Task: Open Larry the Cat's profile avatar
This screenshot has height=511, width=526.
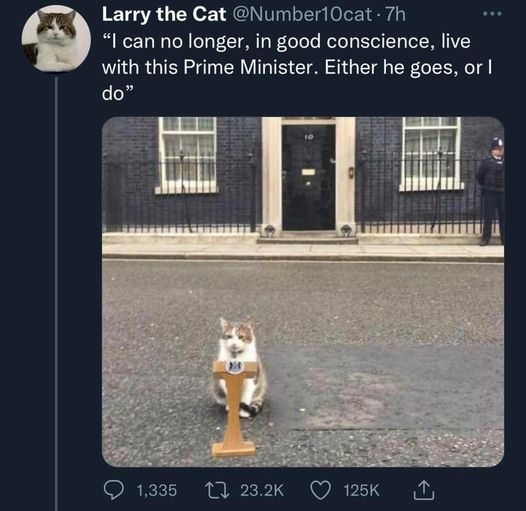Action: click(x=56, y=39)
